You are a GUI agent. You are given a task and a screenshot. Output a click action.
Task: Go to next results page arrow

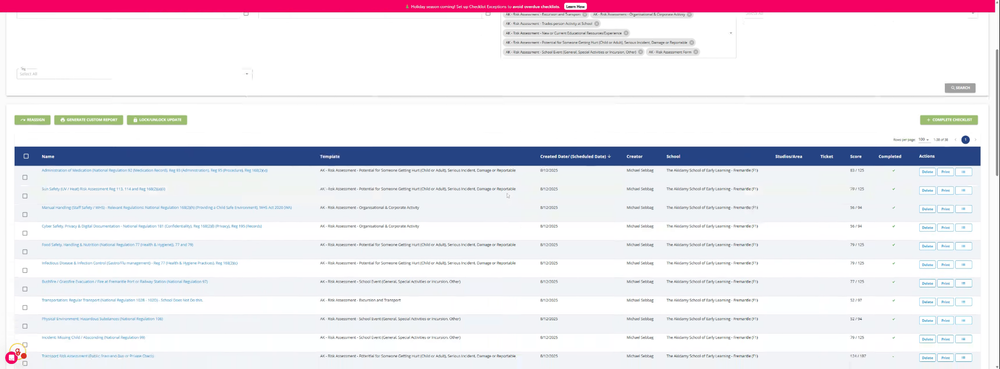pos(975,140)
